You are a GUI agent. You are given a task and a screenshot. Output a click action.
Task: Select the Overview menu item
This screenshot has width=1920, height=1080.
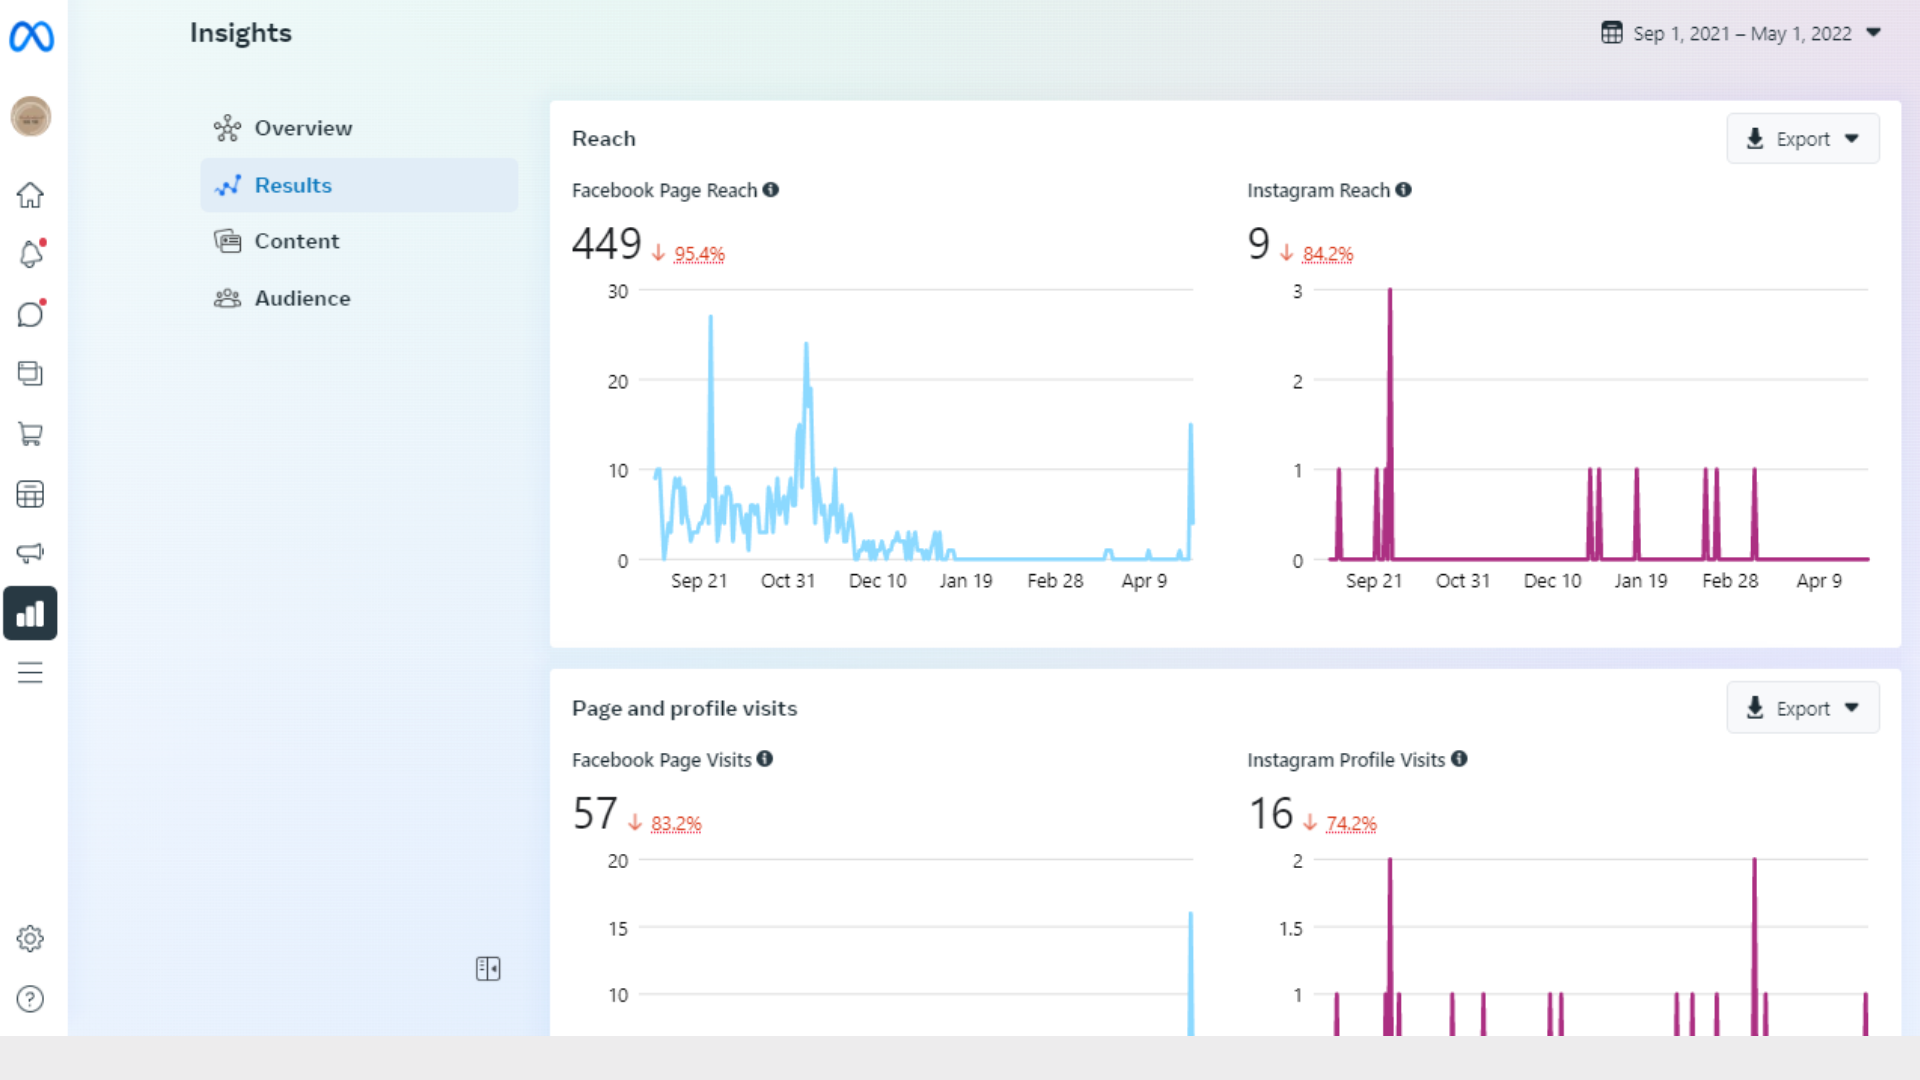click(x=303, y=128)
